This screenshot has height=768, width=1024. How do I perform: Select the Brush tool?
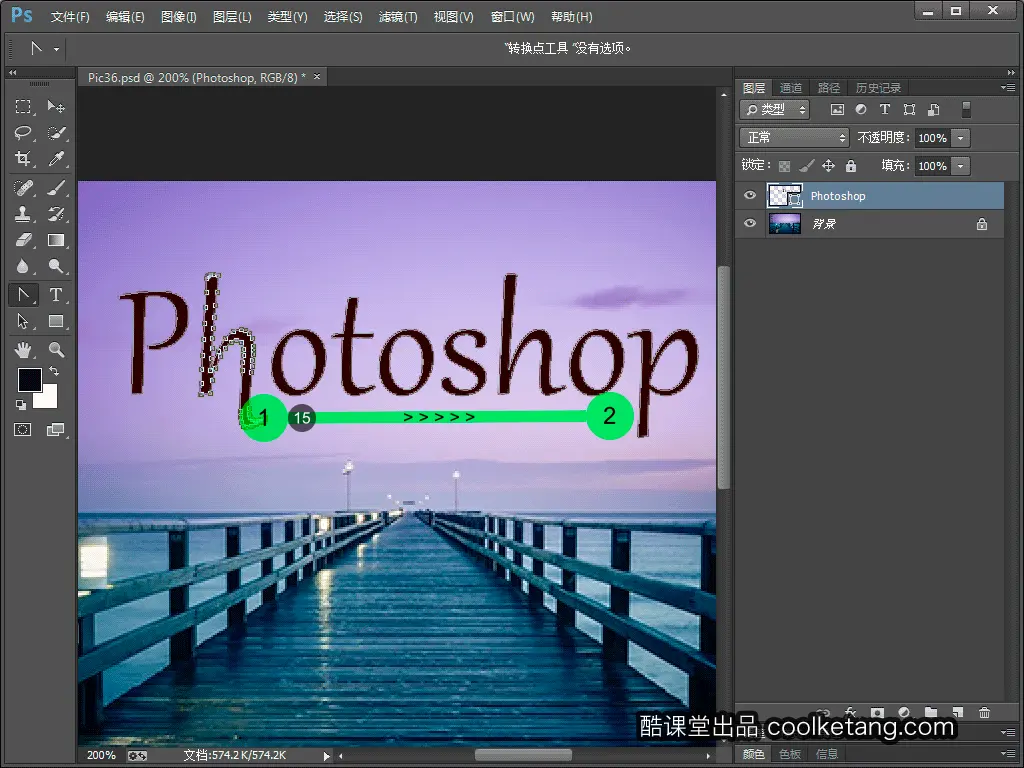click(56, 188)
